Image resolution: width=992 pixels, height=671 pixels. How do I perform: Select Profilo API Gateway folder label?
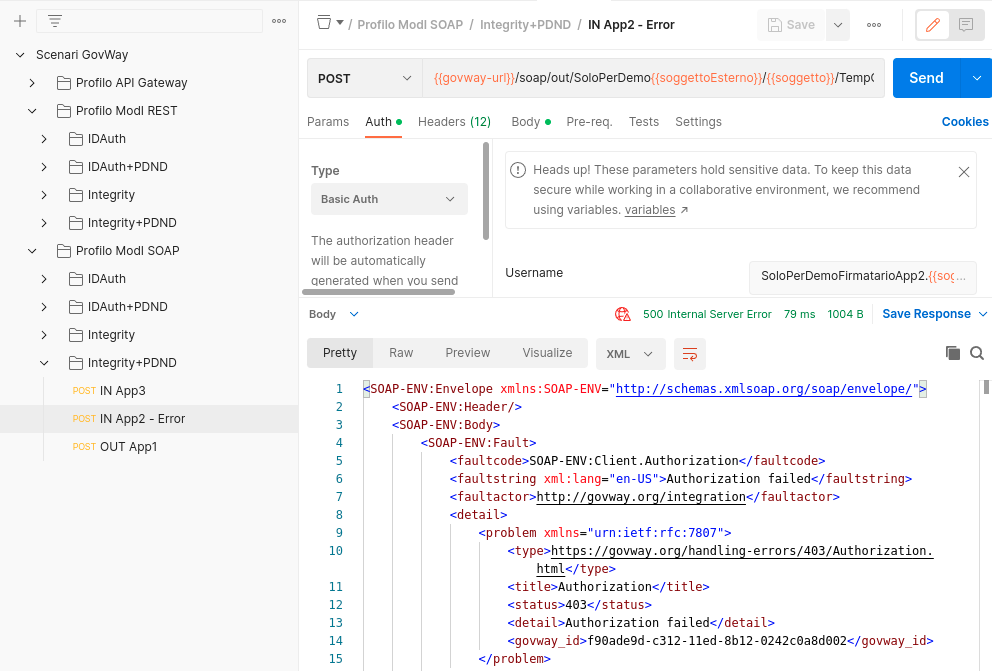click(132, 83)
